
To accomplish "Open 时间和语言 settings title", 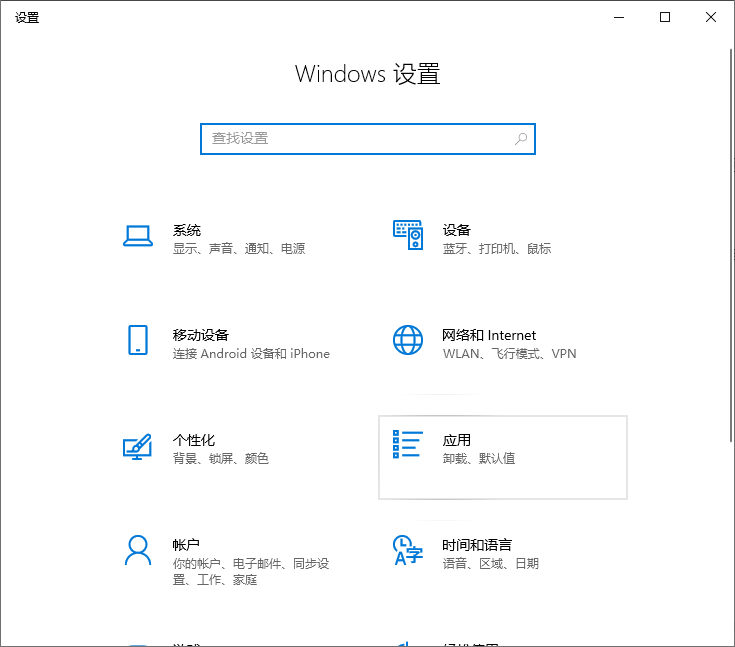I will pos(477,545).
